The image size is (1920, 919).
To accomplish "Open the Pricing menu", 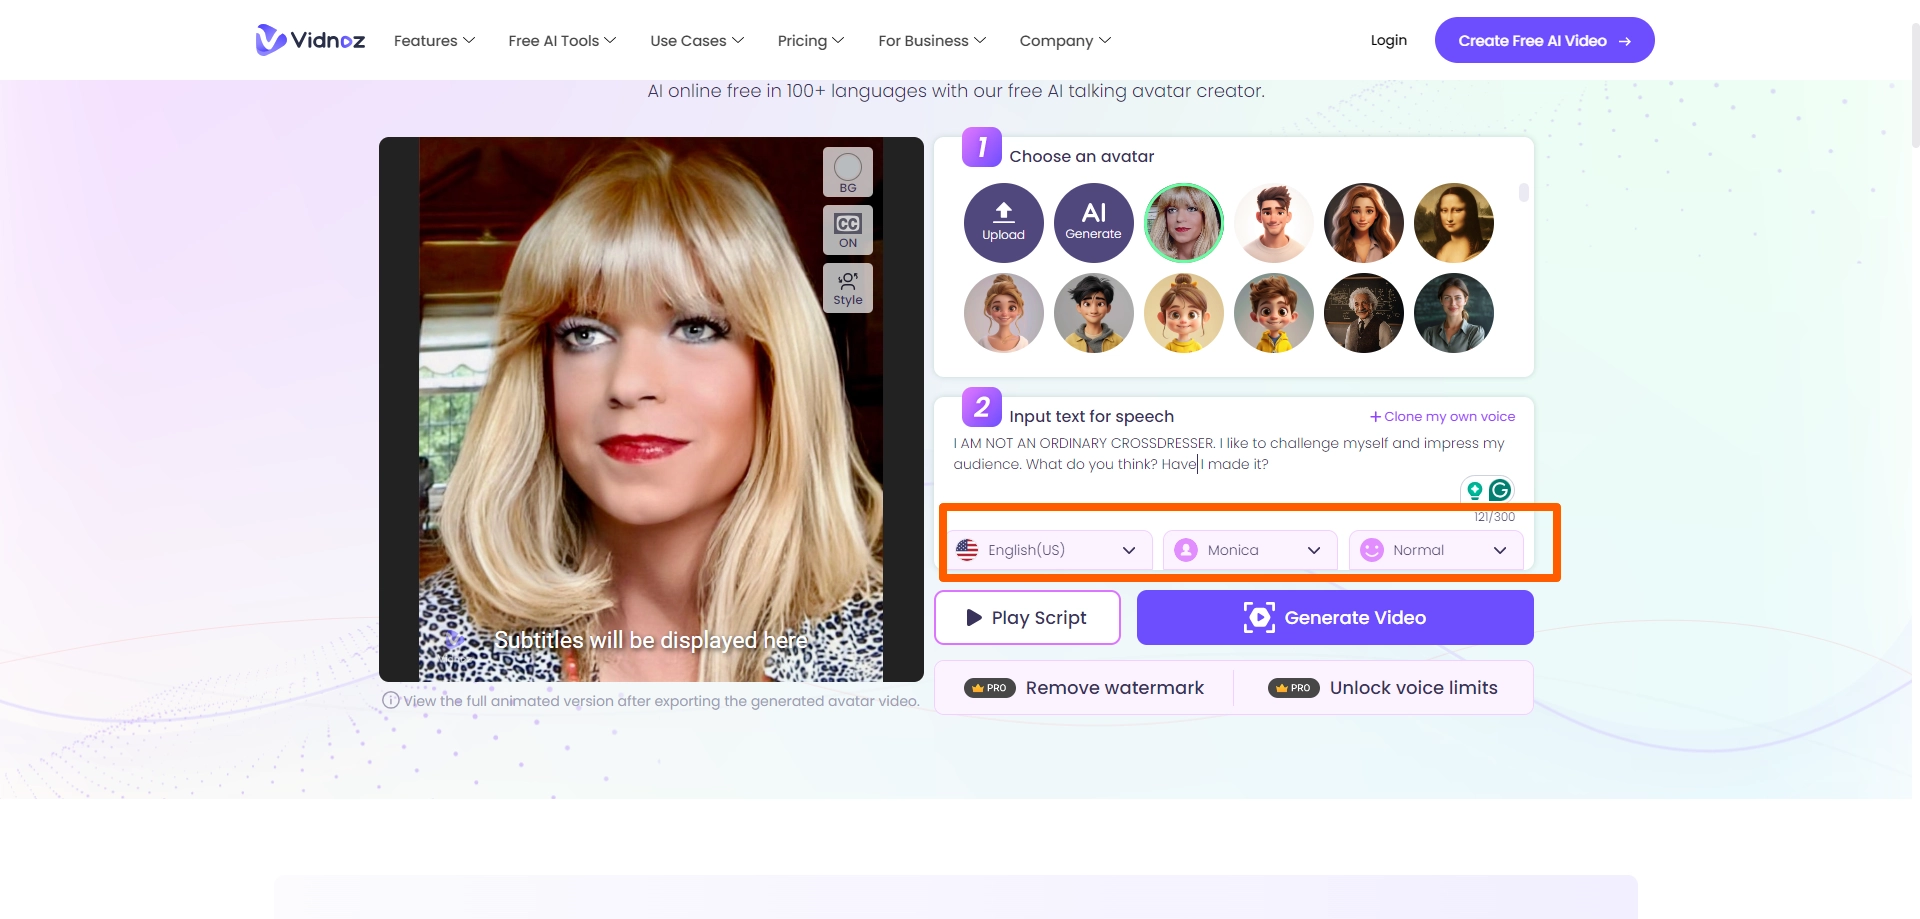I will click(x=810, y=40).
